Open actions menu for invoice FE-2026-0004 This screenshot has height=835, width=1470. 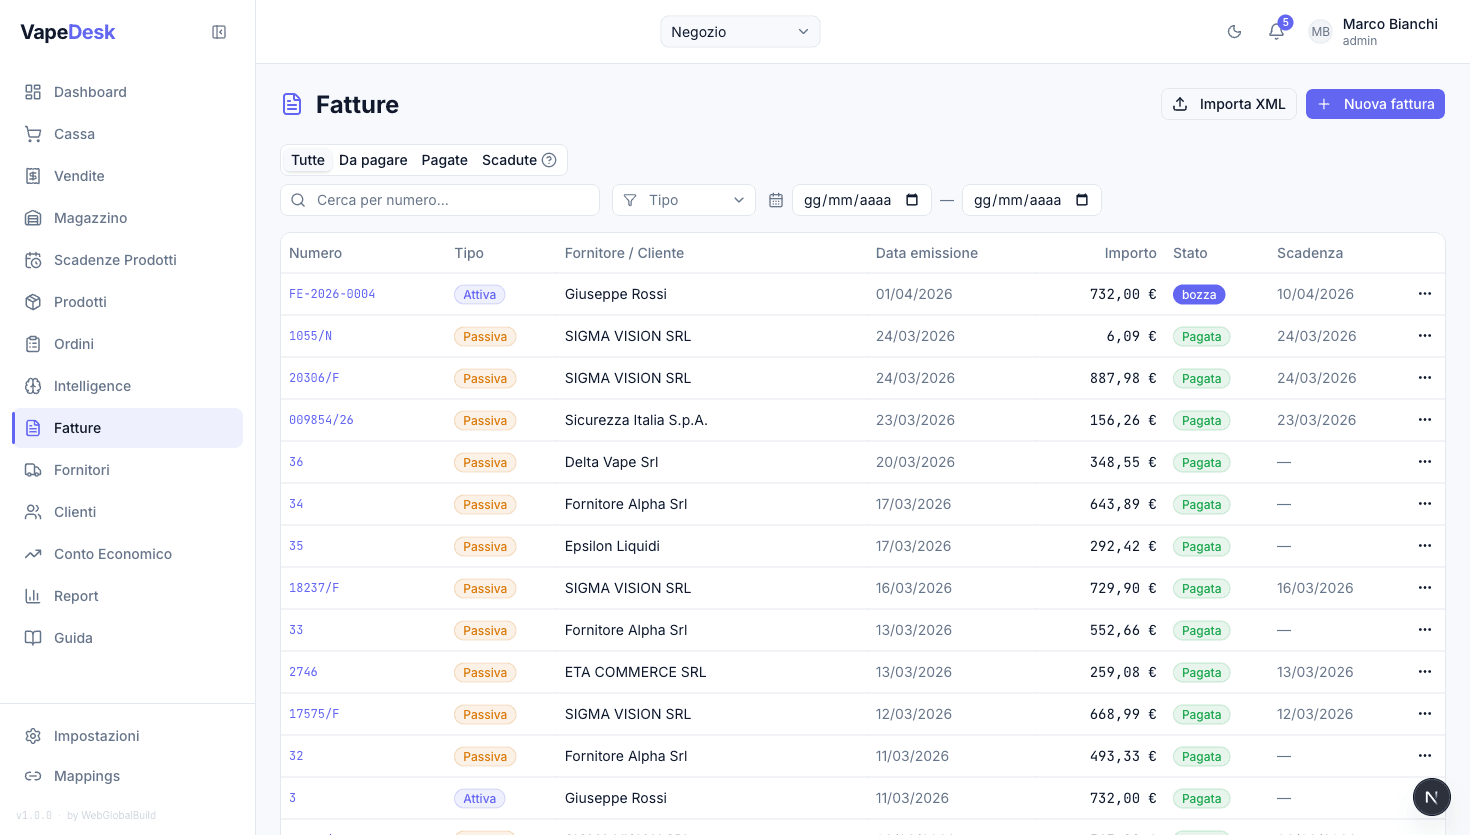[x=1424, y=294]
